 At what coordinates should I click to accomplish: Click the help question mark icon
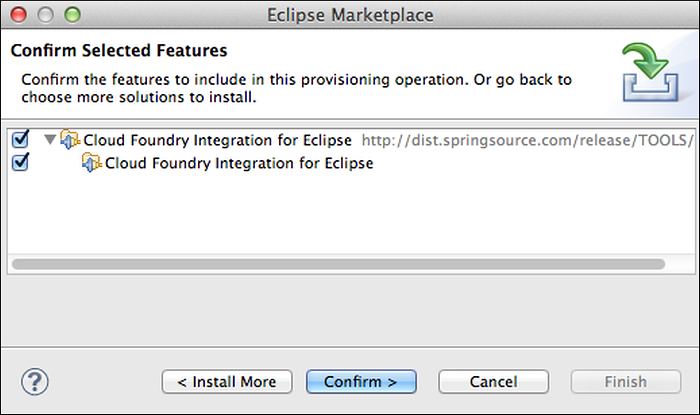[35, 381]
